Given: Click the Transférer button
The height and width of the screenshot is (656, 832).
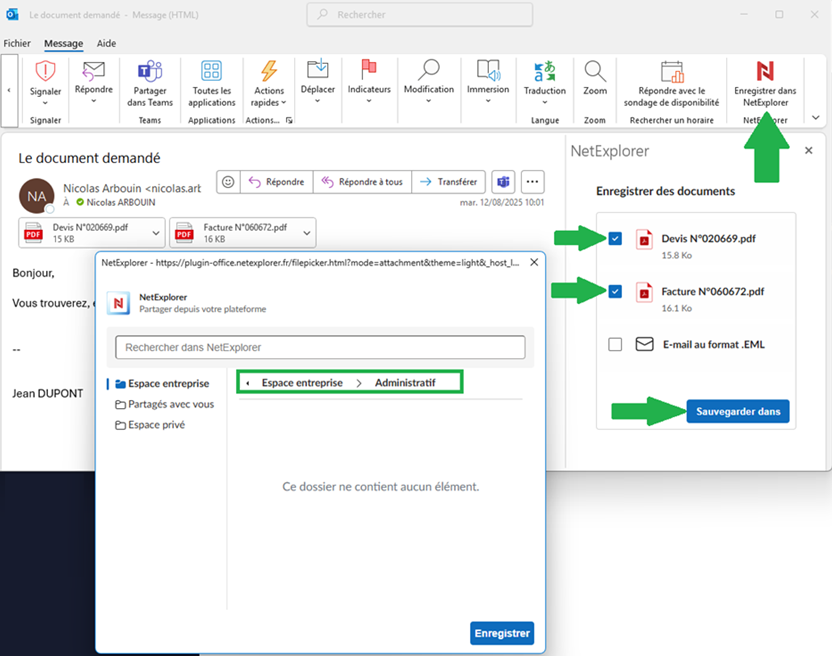Looking at the screenshot, I should click(448, 182).
